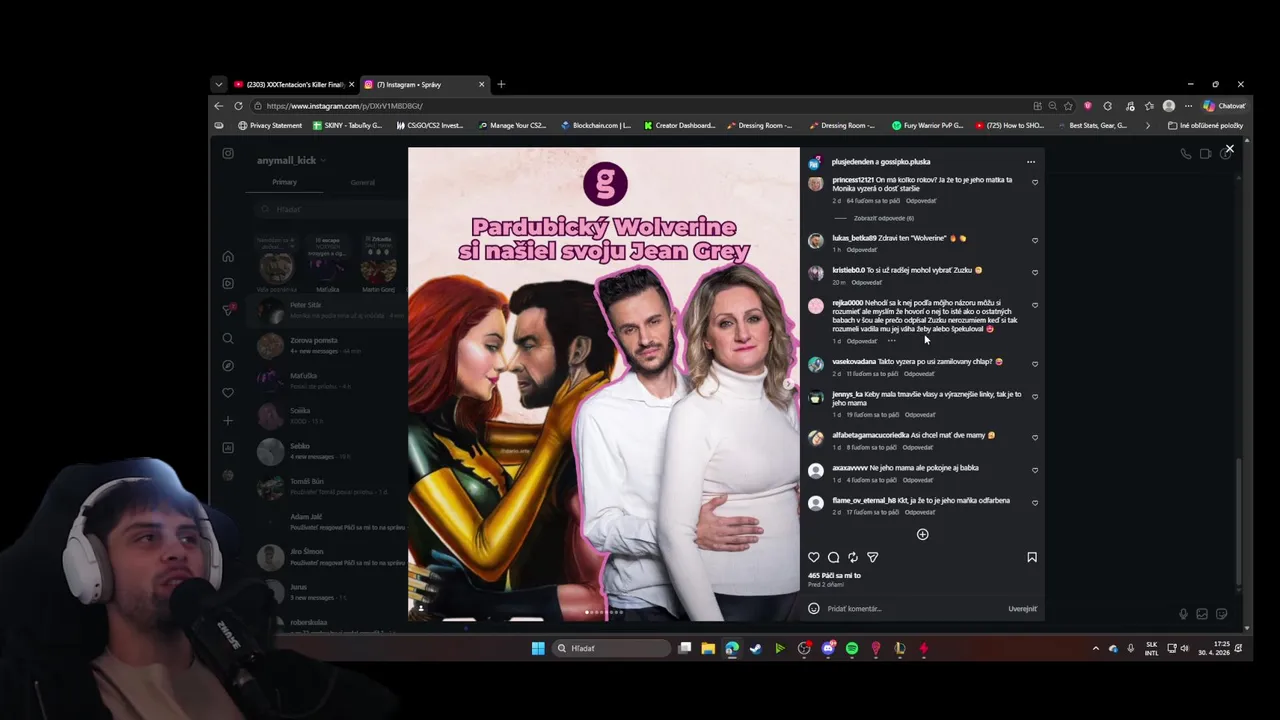Open comment bubble icon under post
The height and width of the screenshot is (720, 1280).
click(833, 557)
